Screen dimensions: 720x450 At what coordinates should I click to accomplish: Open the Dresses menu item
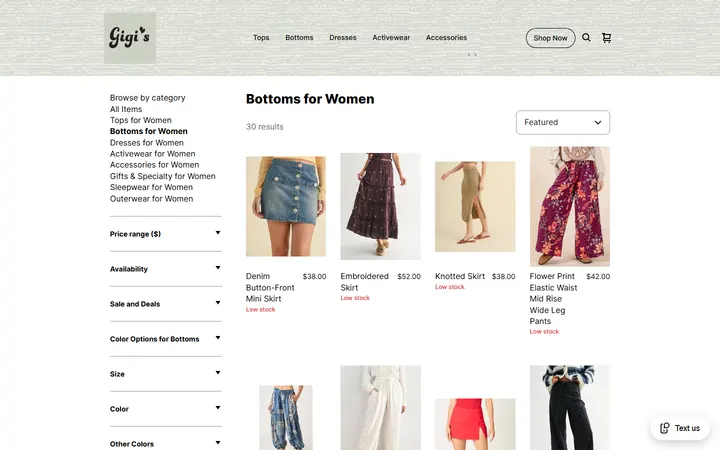pyautogui.click(x=343, y=38)
